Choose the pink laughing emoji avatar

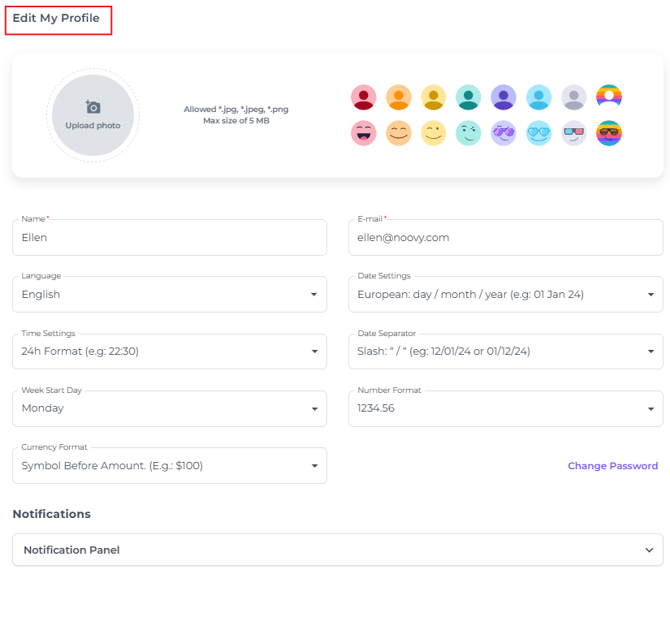363,133
